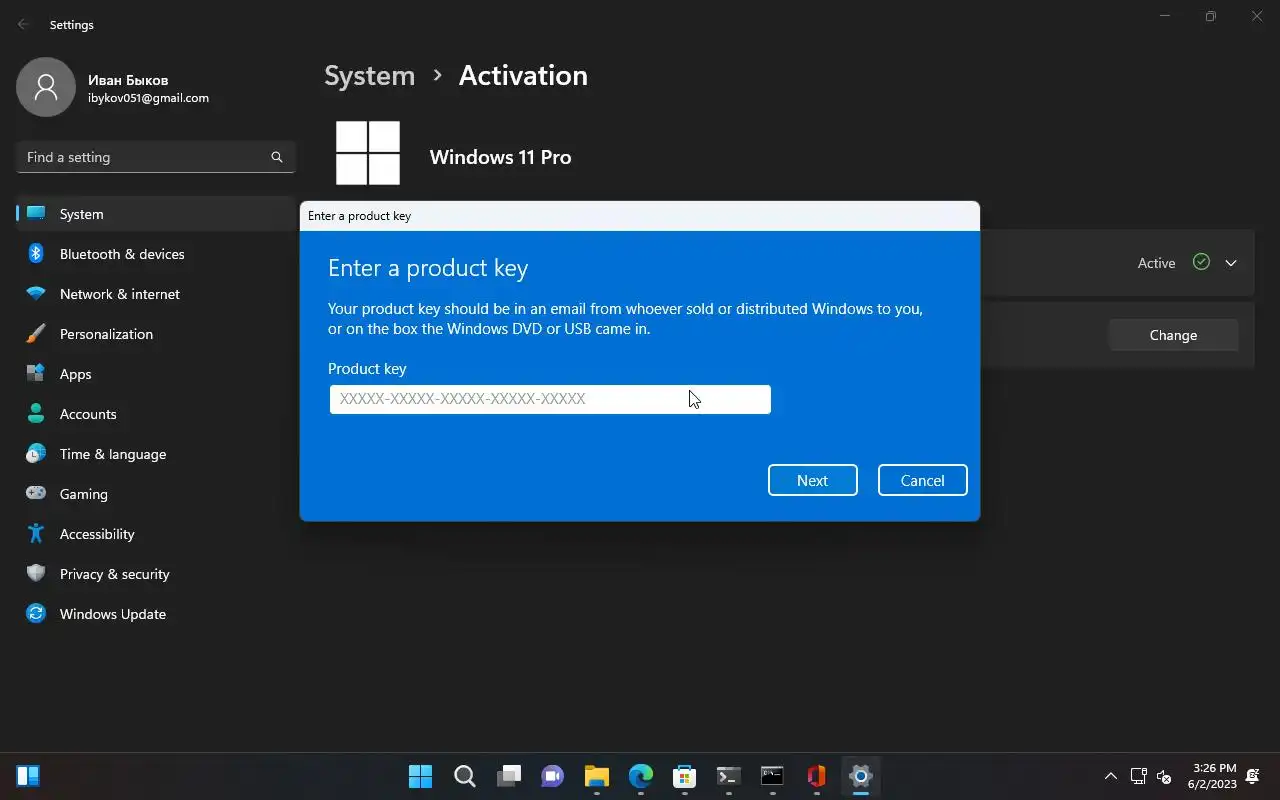The image size is (1280, 800).
Task: Open Microsoft Edge from the taskbar
Action: pos(641,776)
